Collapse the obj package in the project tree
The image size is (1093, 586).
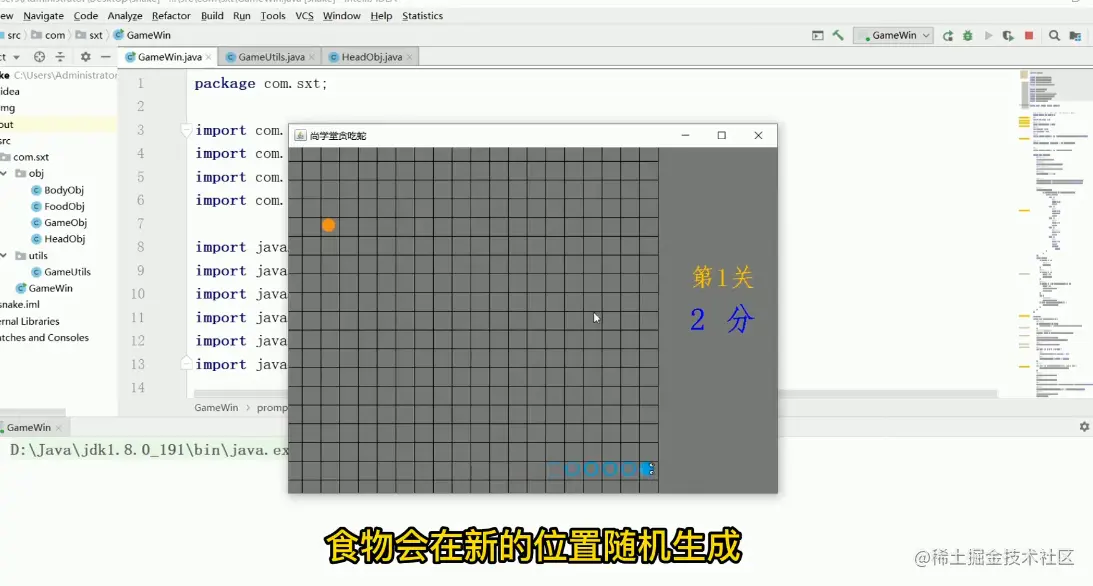4,173
